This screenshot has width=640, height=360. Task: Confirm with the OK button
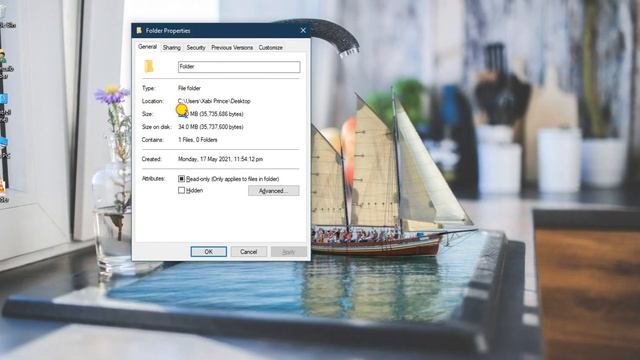click(x=209, y=252)
